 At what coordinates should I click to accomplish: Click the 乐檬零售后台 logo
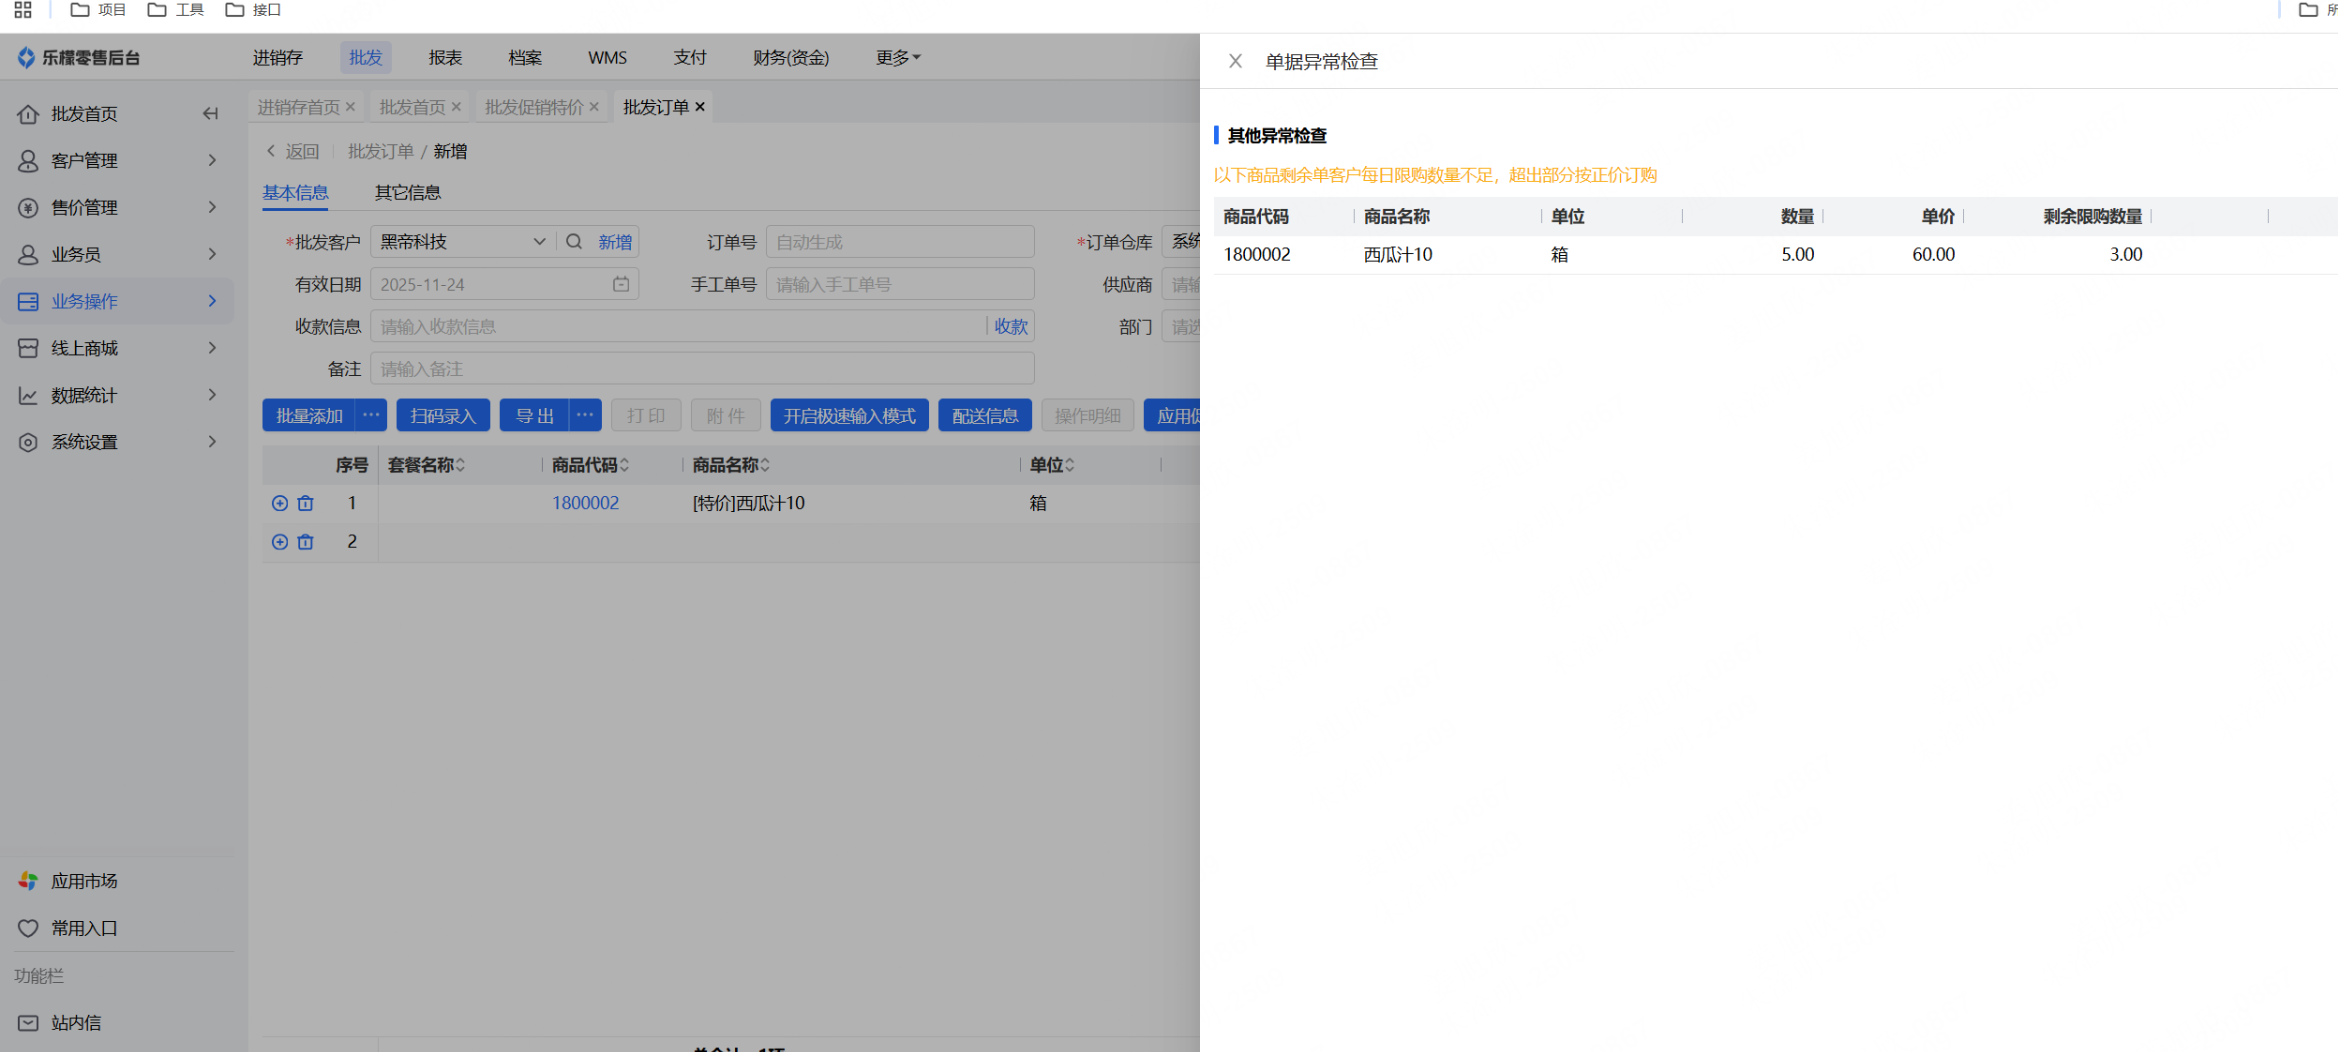click(79, 58)
